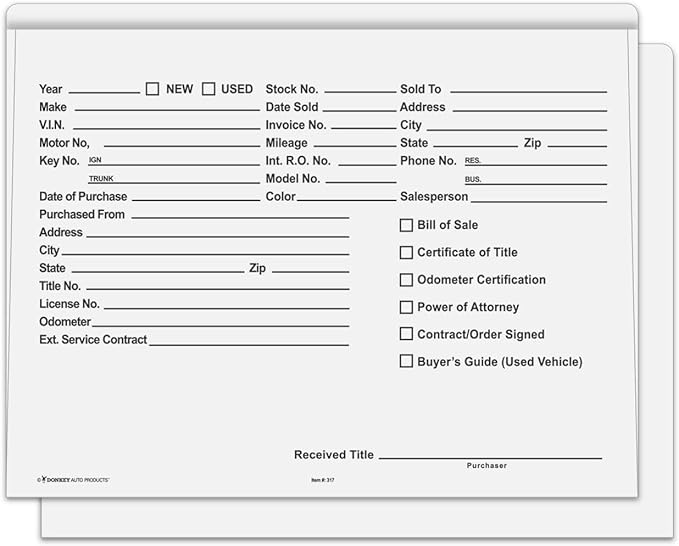Select the Power of Attorney checkbox
Image resolution: width=679 pixels, height=546 pixels.
[x=406, y=307]
